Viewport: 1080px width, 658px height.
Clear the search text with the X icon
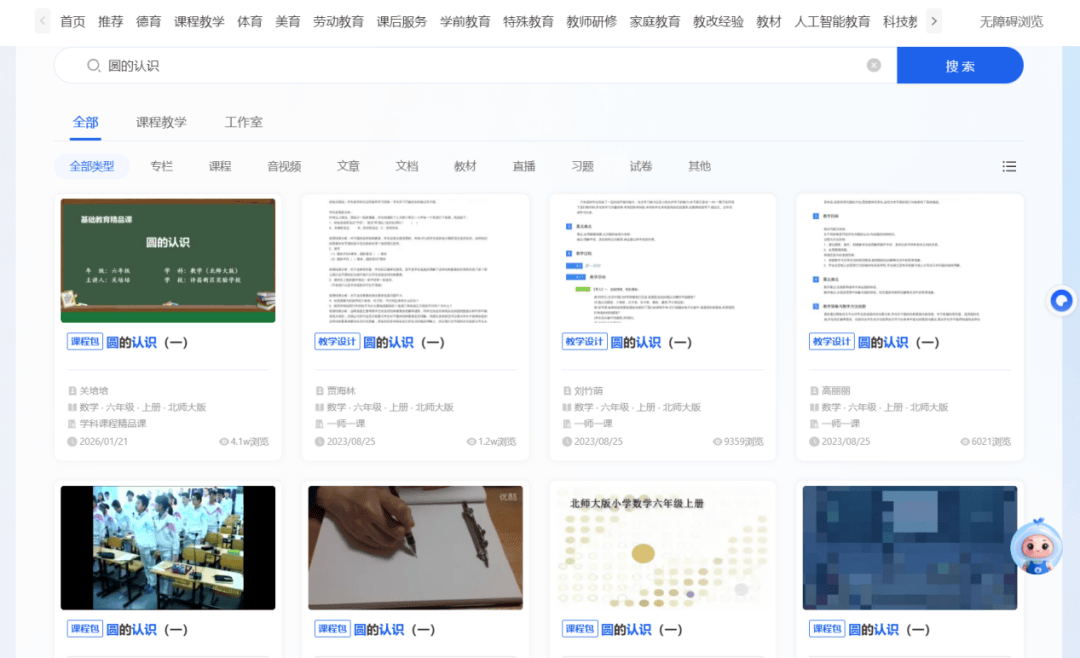coord(873,66)
